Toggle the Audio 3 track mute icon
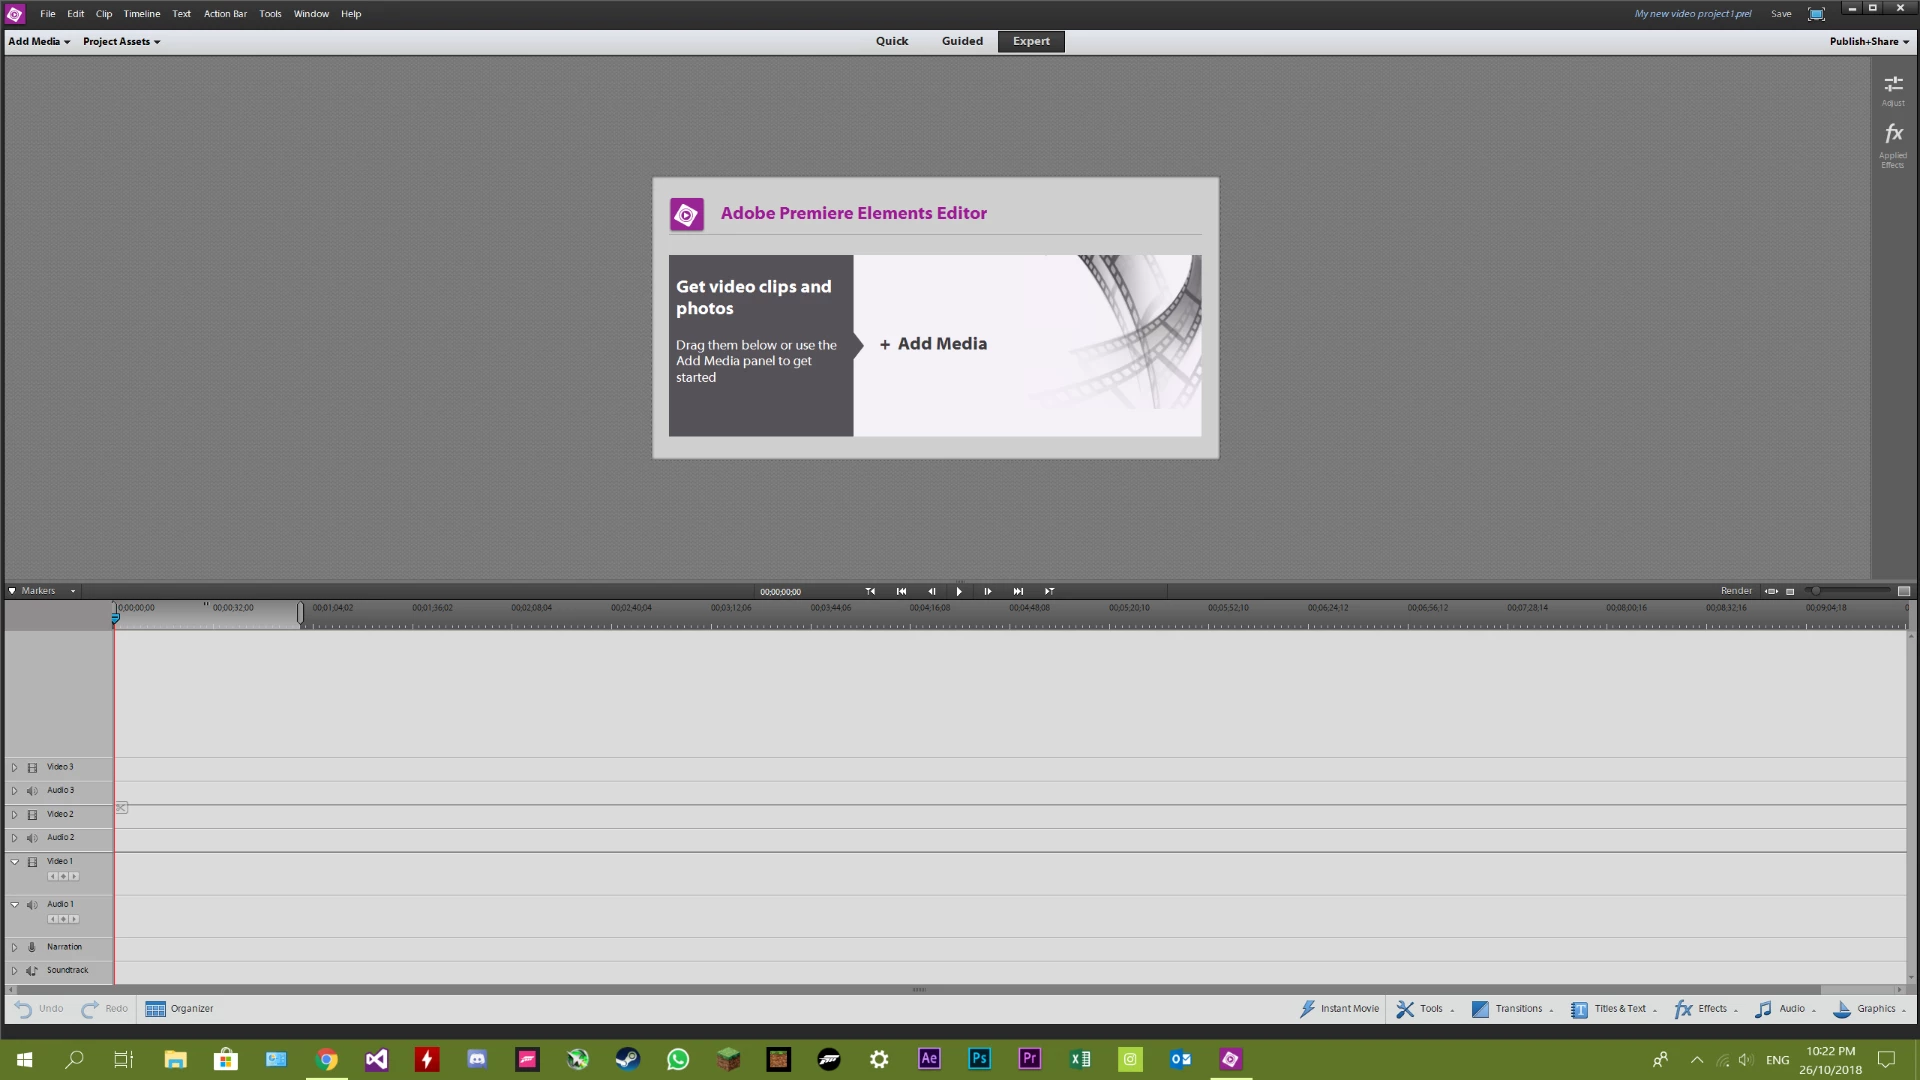This screenshot has height=1080, width=1920. point(32,791)
